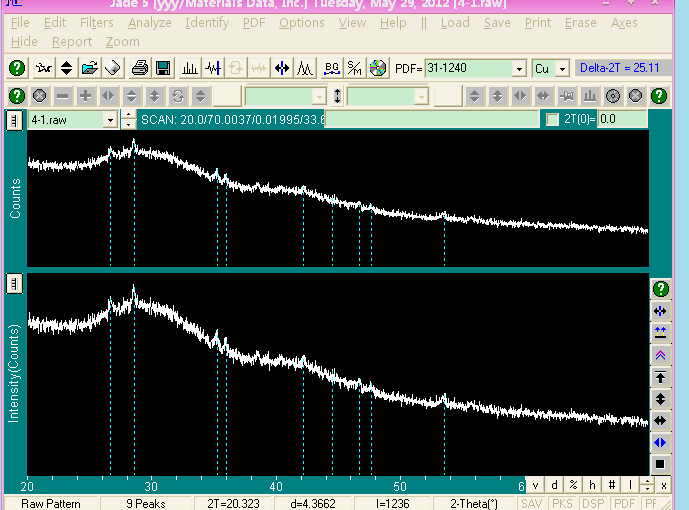Toggle the 'v' display button

pyautogui.click(x=535, y=485)
